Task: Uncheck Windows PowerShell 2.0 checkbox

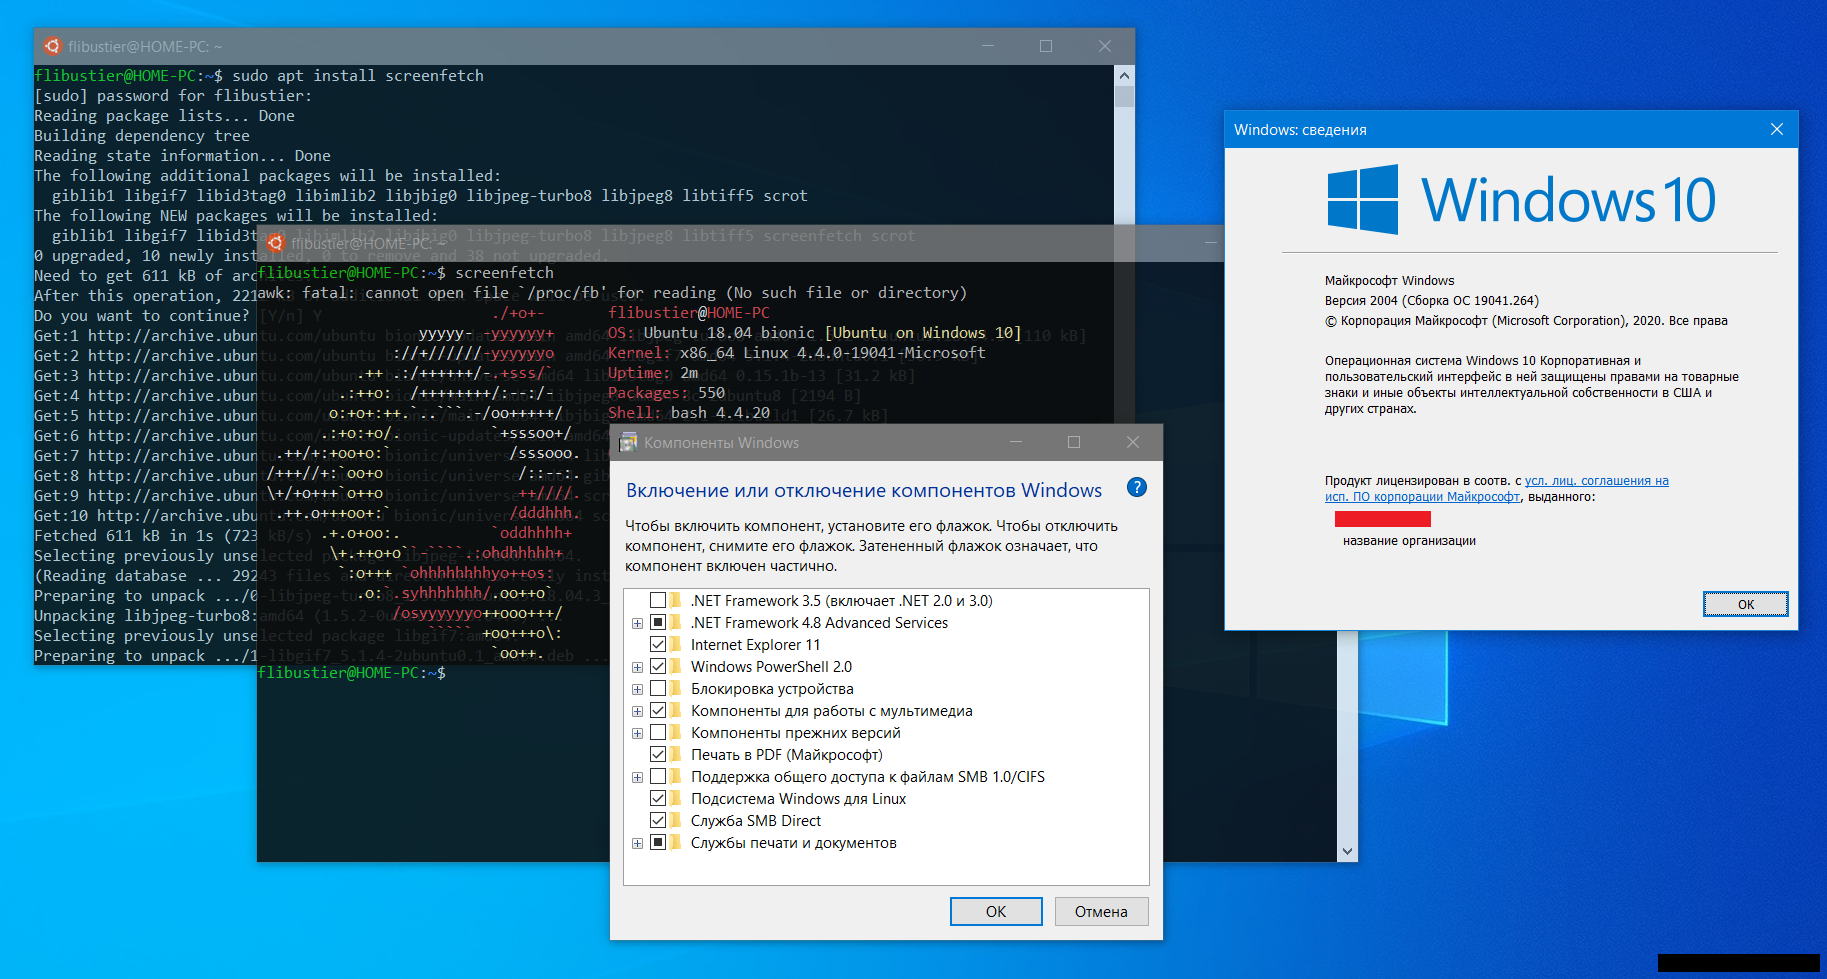Action: click(658, 666)
